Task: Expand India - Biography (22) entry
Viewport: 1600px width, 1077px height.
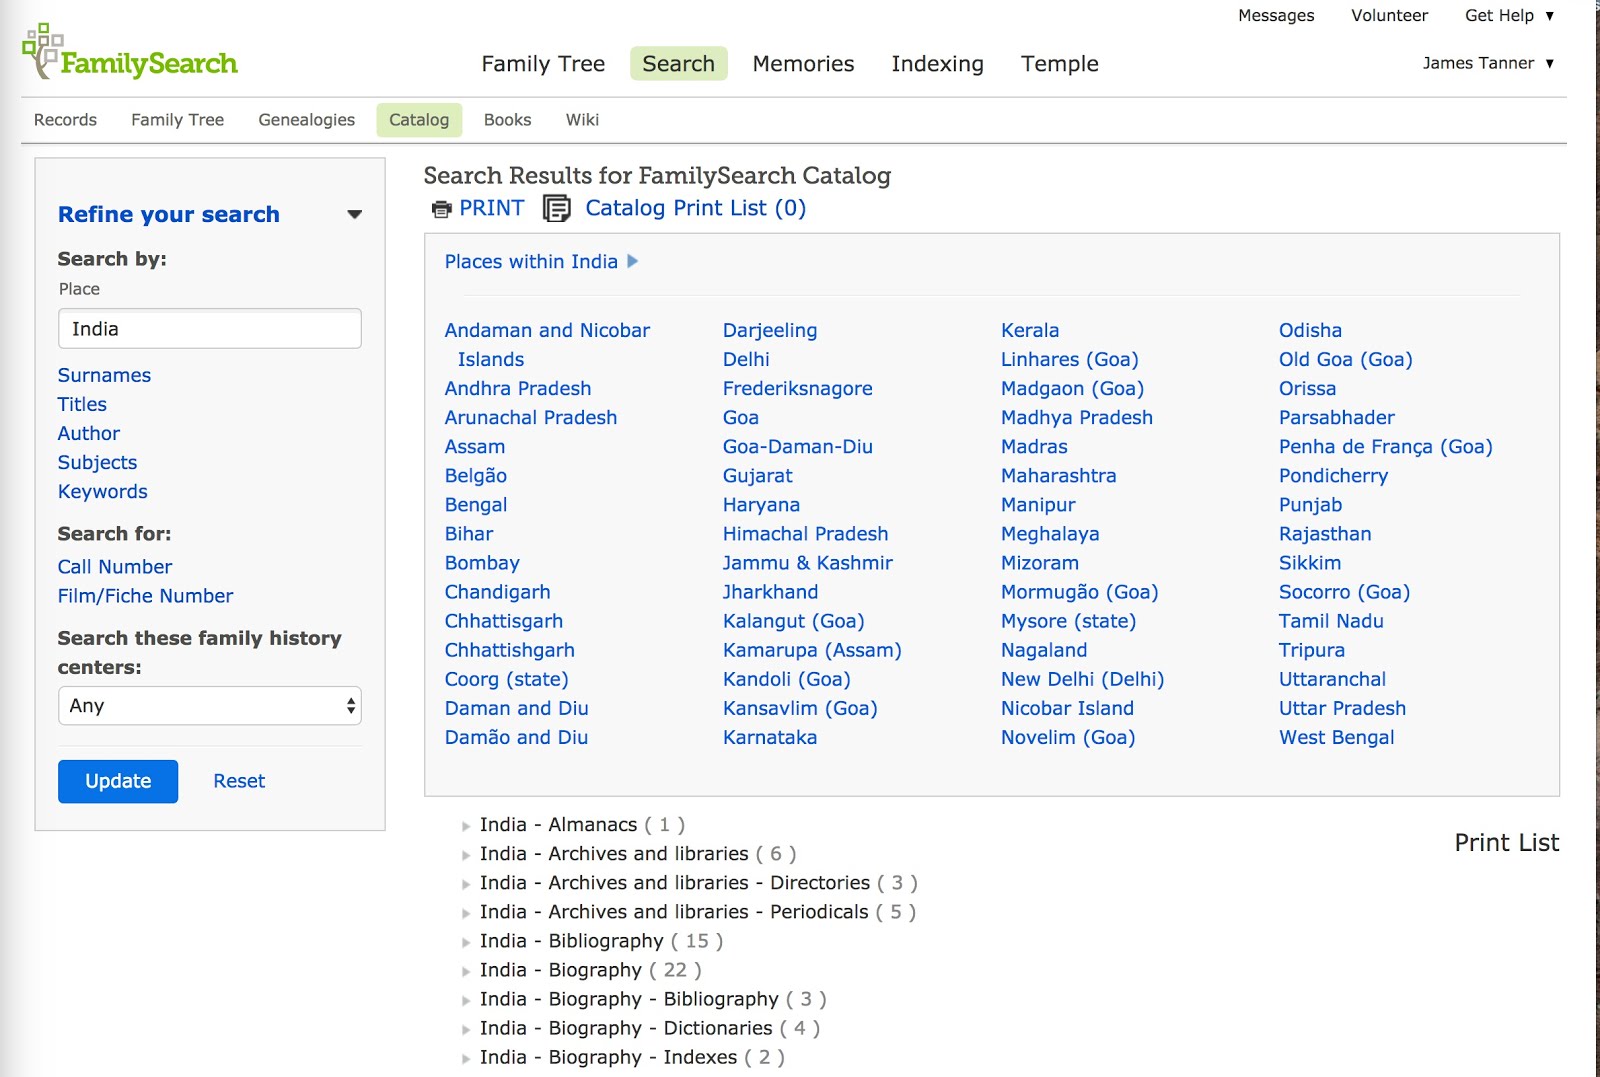Action: [x=466, y=971]
